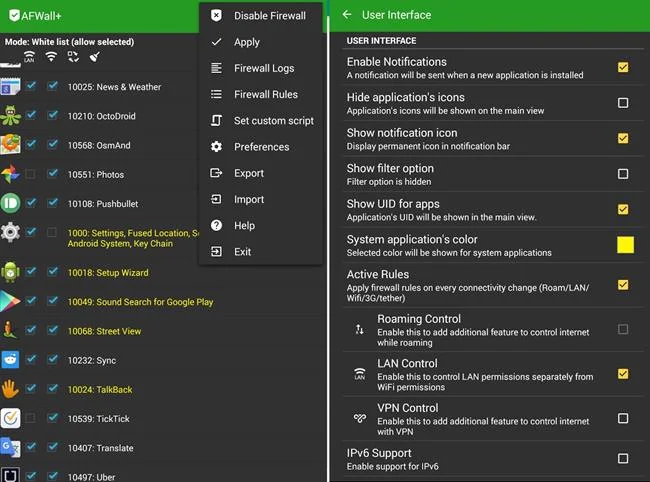Toggle Show notification icon checkbox
Image resolution: width=650 pixels, height=482 pixels.
tap(623, 138)
